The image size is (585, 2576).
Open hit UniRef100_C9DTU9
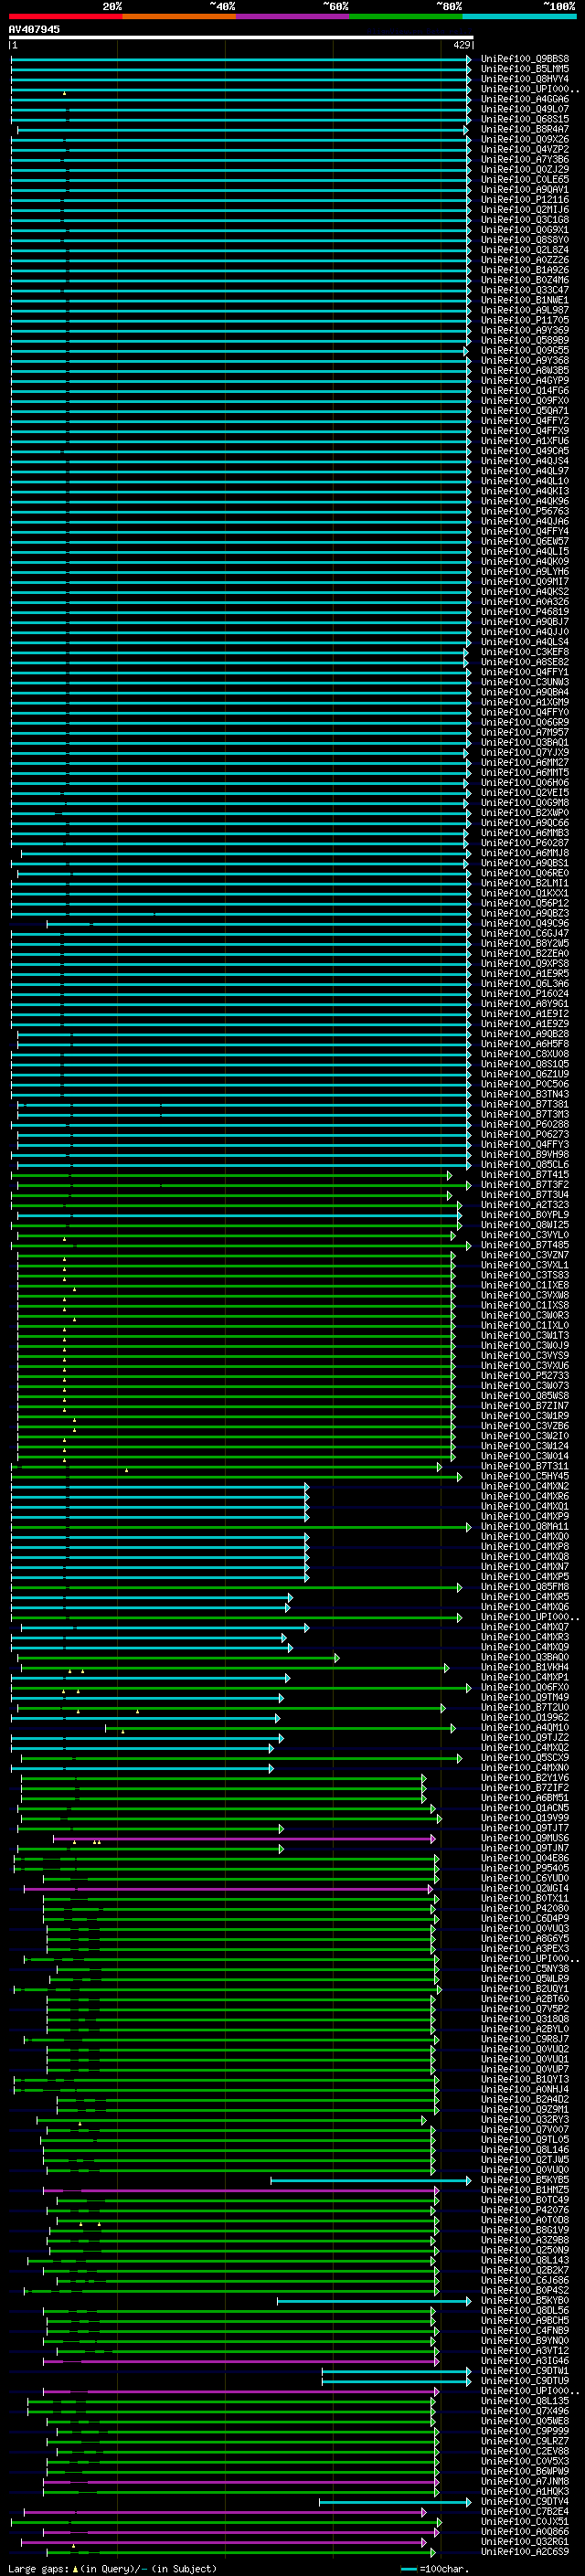coord(525,2380)
